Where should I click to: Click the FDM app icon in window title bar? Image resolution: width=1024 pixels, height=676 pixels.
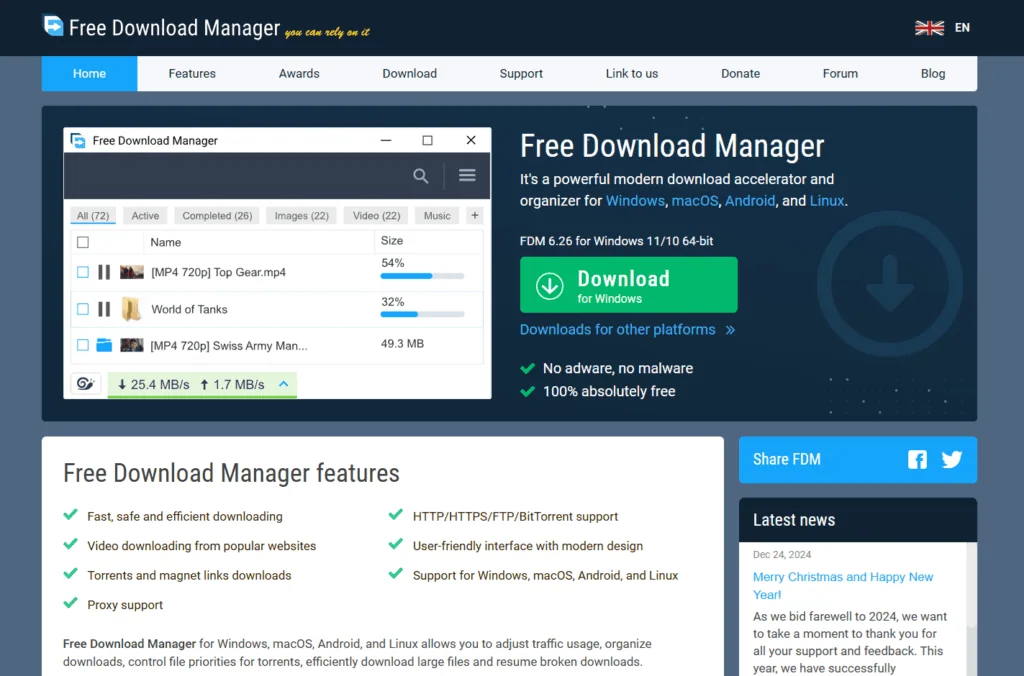tap(78, 140)
